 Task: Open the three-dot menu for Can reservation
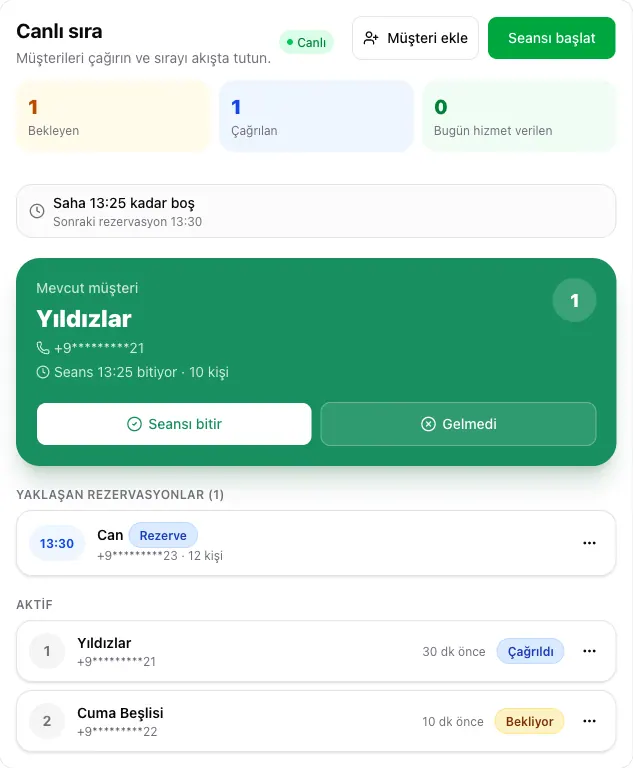point(589,543)
